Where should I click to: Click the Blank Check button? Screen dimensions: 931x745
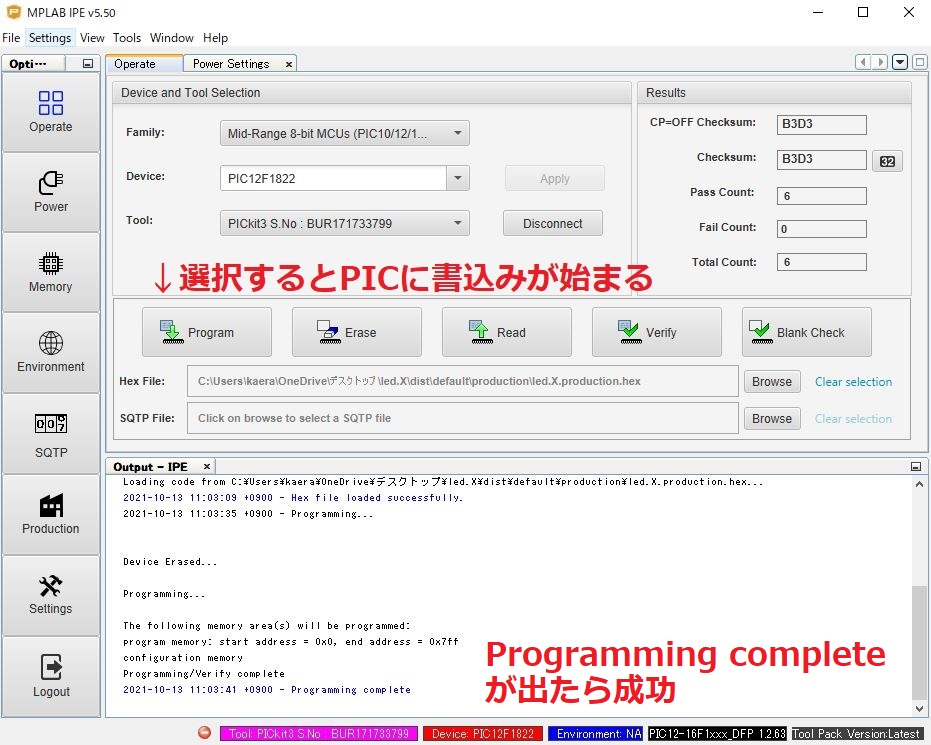click(807, 332)
